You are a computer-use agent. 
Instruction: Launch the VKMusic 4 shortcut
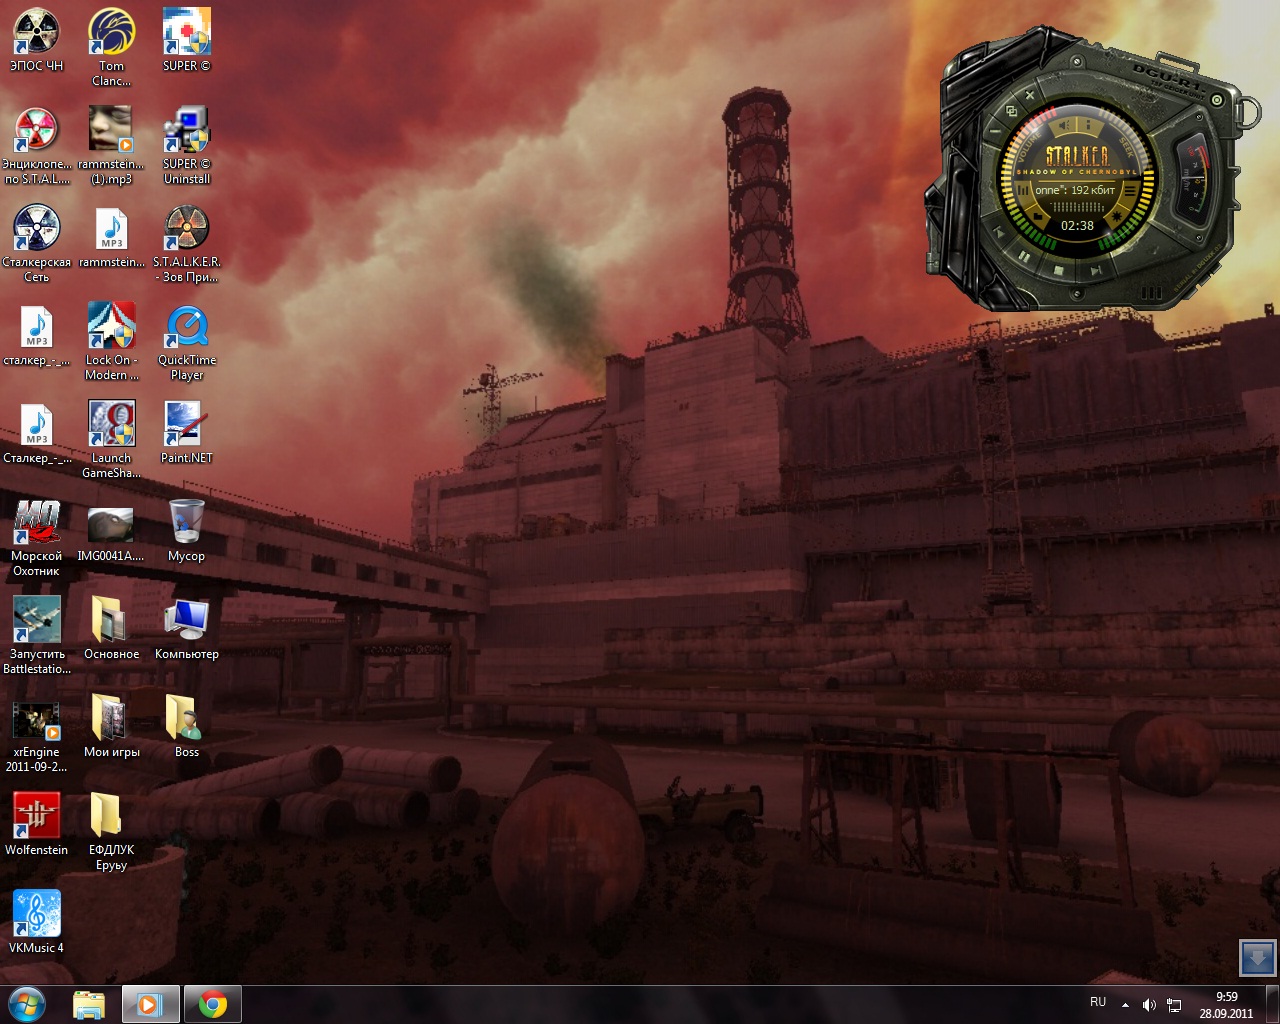(x=36, y=923)
